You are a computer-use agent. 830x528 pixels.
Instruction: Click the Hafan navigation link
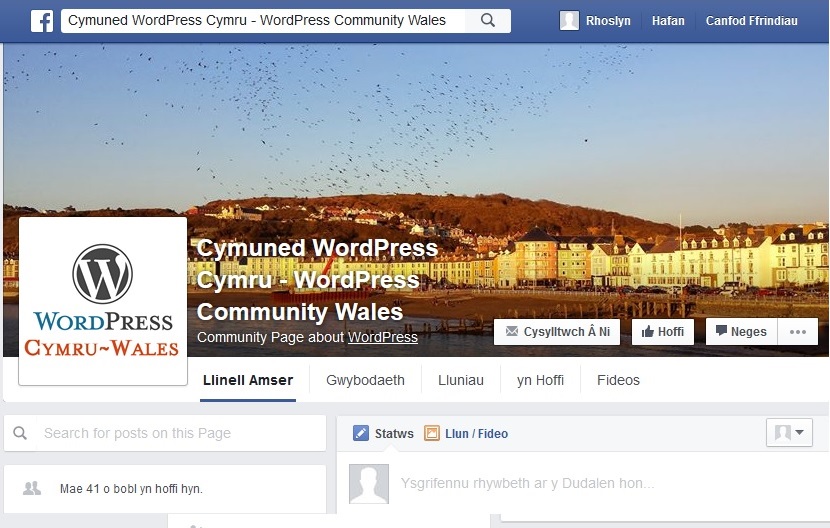point(668,21)
